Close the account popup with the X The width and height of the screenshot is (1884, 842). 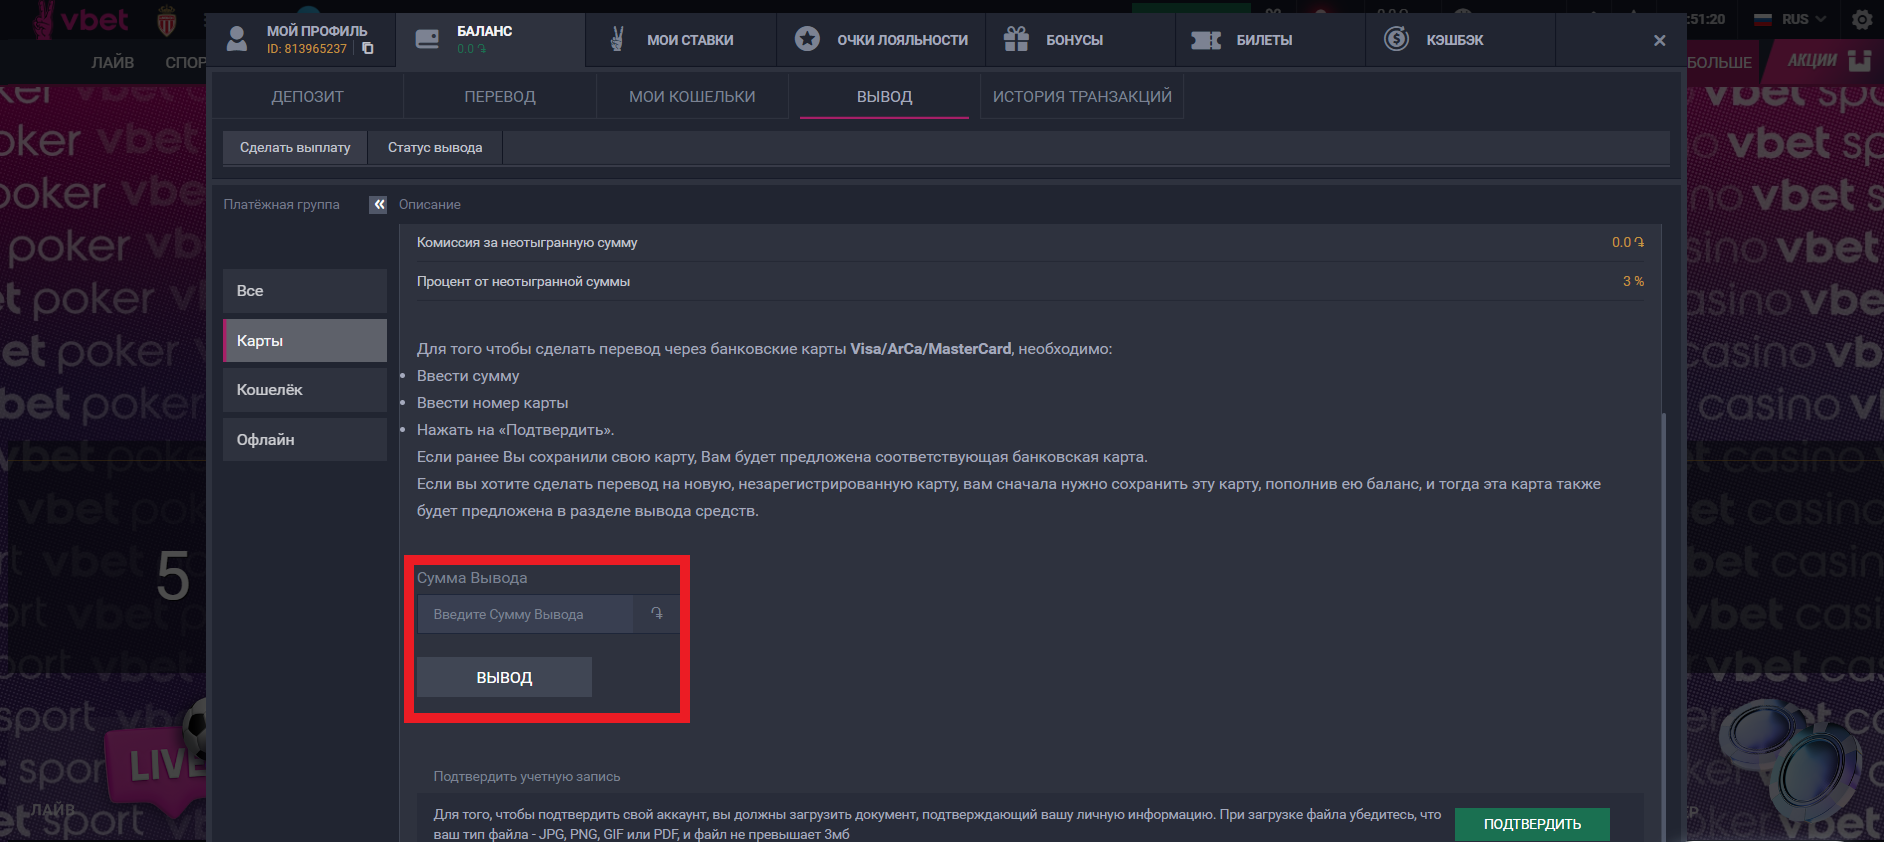point(1660,40)
